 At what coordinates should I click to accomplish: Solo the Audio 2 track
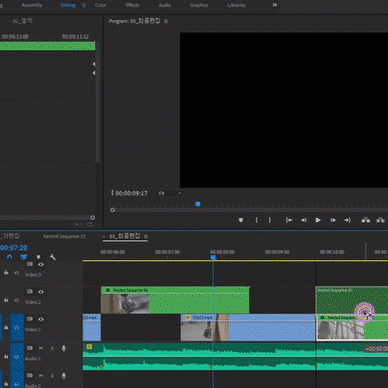pyautogui.click(x=52, y=376)
